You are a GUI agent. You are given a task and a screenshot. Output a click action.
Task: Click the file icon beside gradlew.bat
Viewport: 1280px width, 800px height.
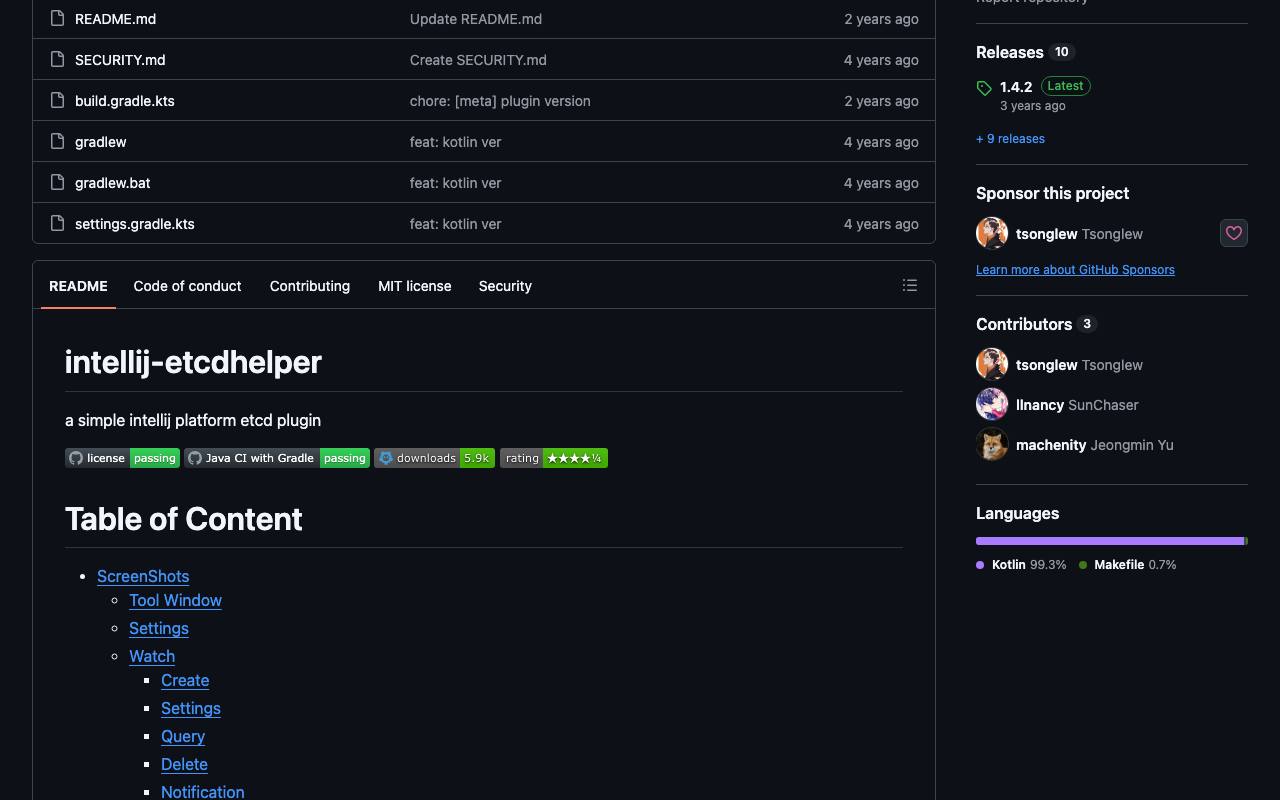point(58,182)
